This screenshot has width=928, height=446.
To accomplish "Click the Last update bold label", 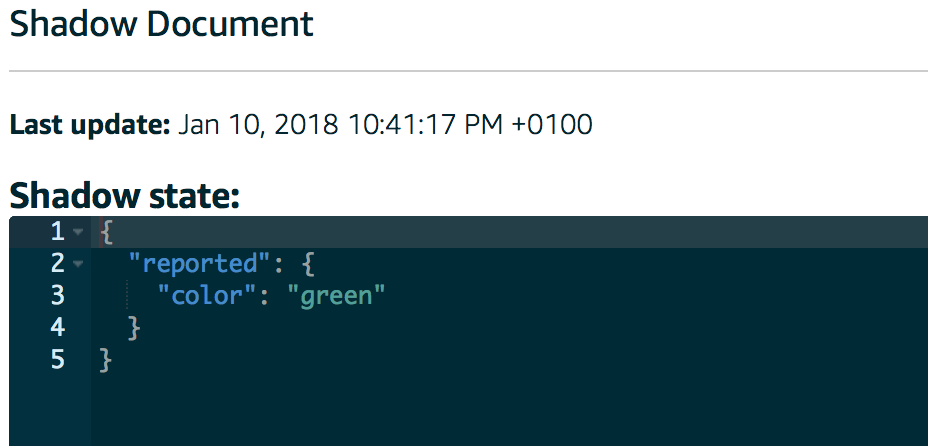I will click(x=90, y=125).
